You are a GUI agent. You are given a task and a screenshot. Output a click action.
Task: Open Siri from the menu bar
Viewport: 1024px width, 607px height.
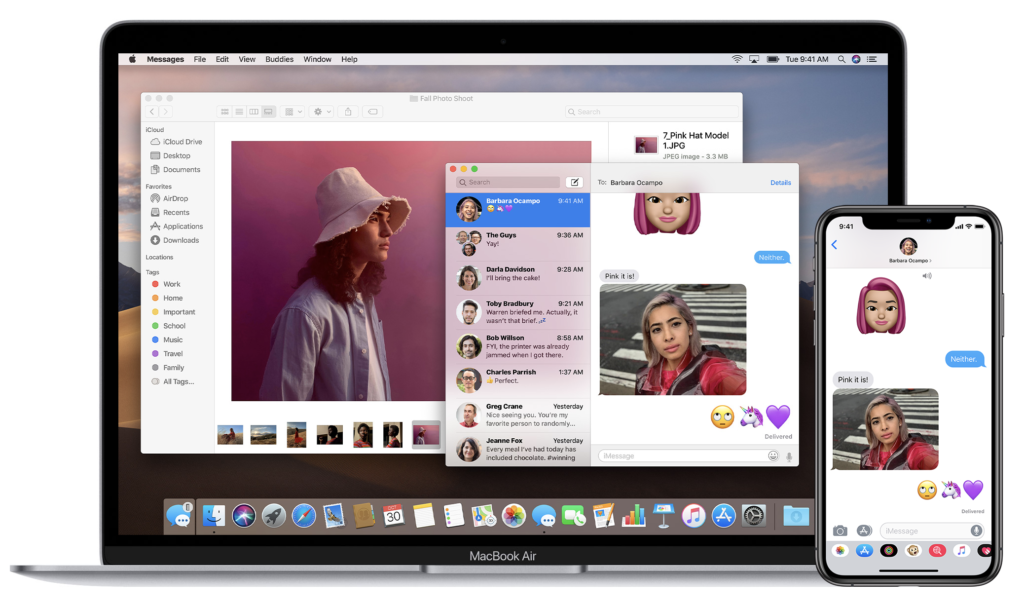pyautogui.click(x=856, y=60)
